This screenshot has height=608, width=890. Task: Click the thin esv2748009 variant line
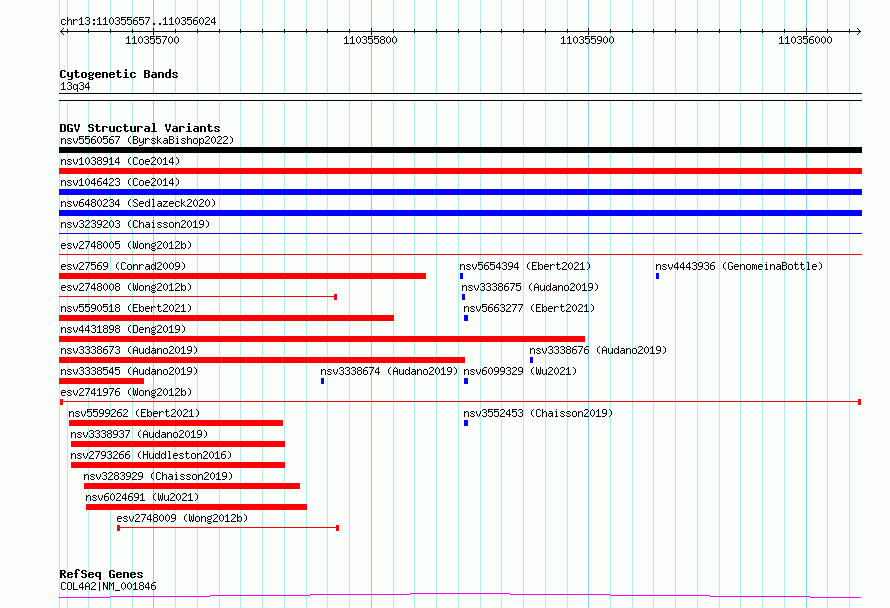coord(228,528)
